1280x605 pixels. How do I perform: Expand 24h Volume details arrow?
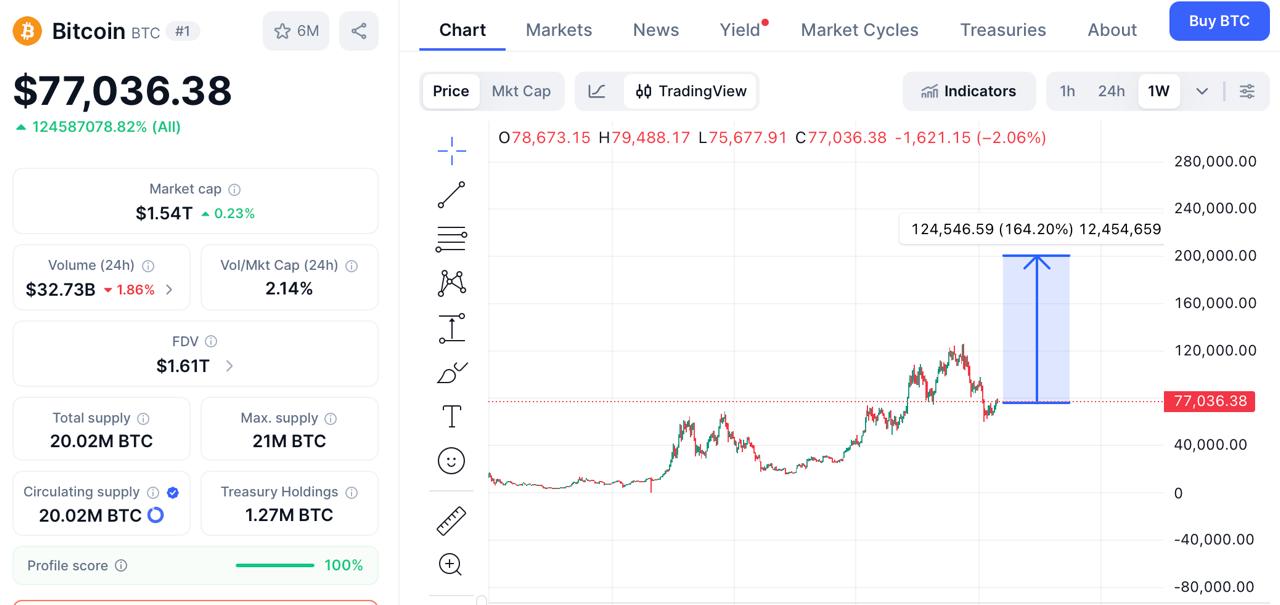click(169, 290)
